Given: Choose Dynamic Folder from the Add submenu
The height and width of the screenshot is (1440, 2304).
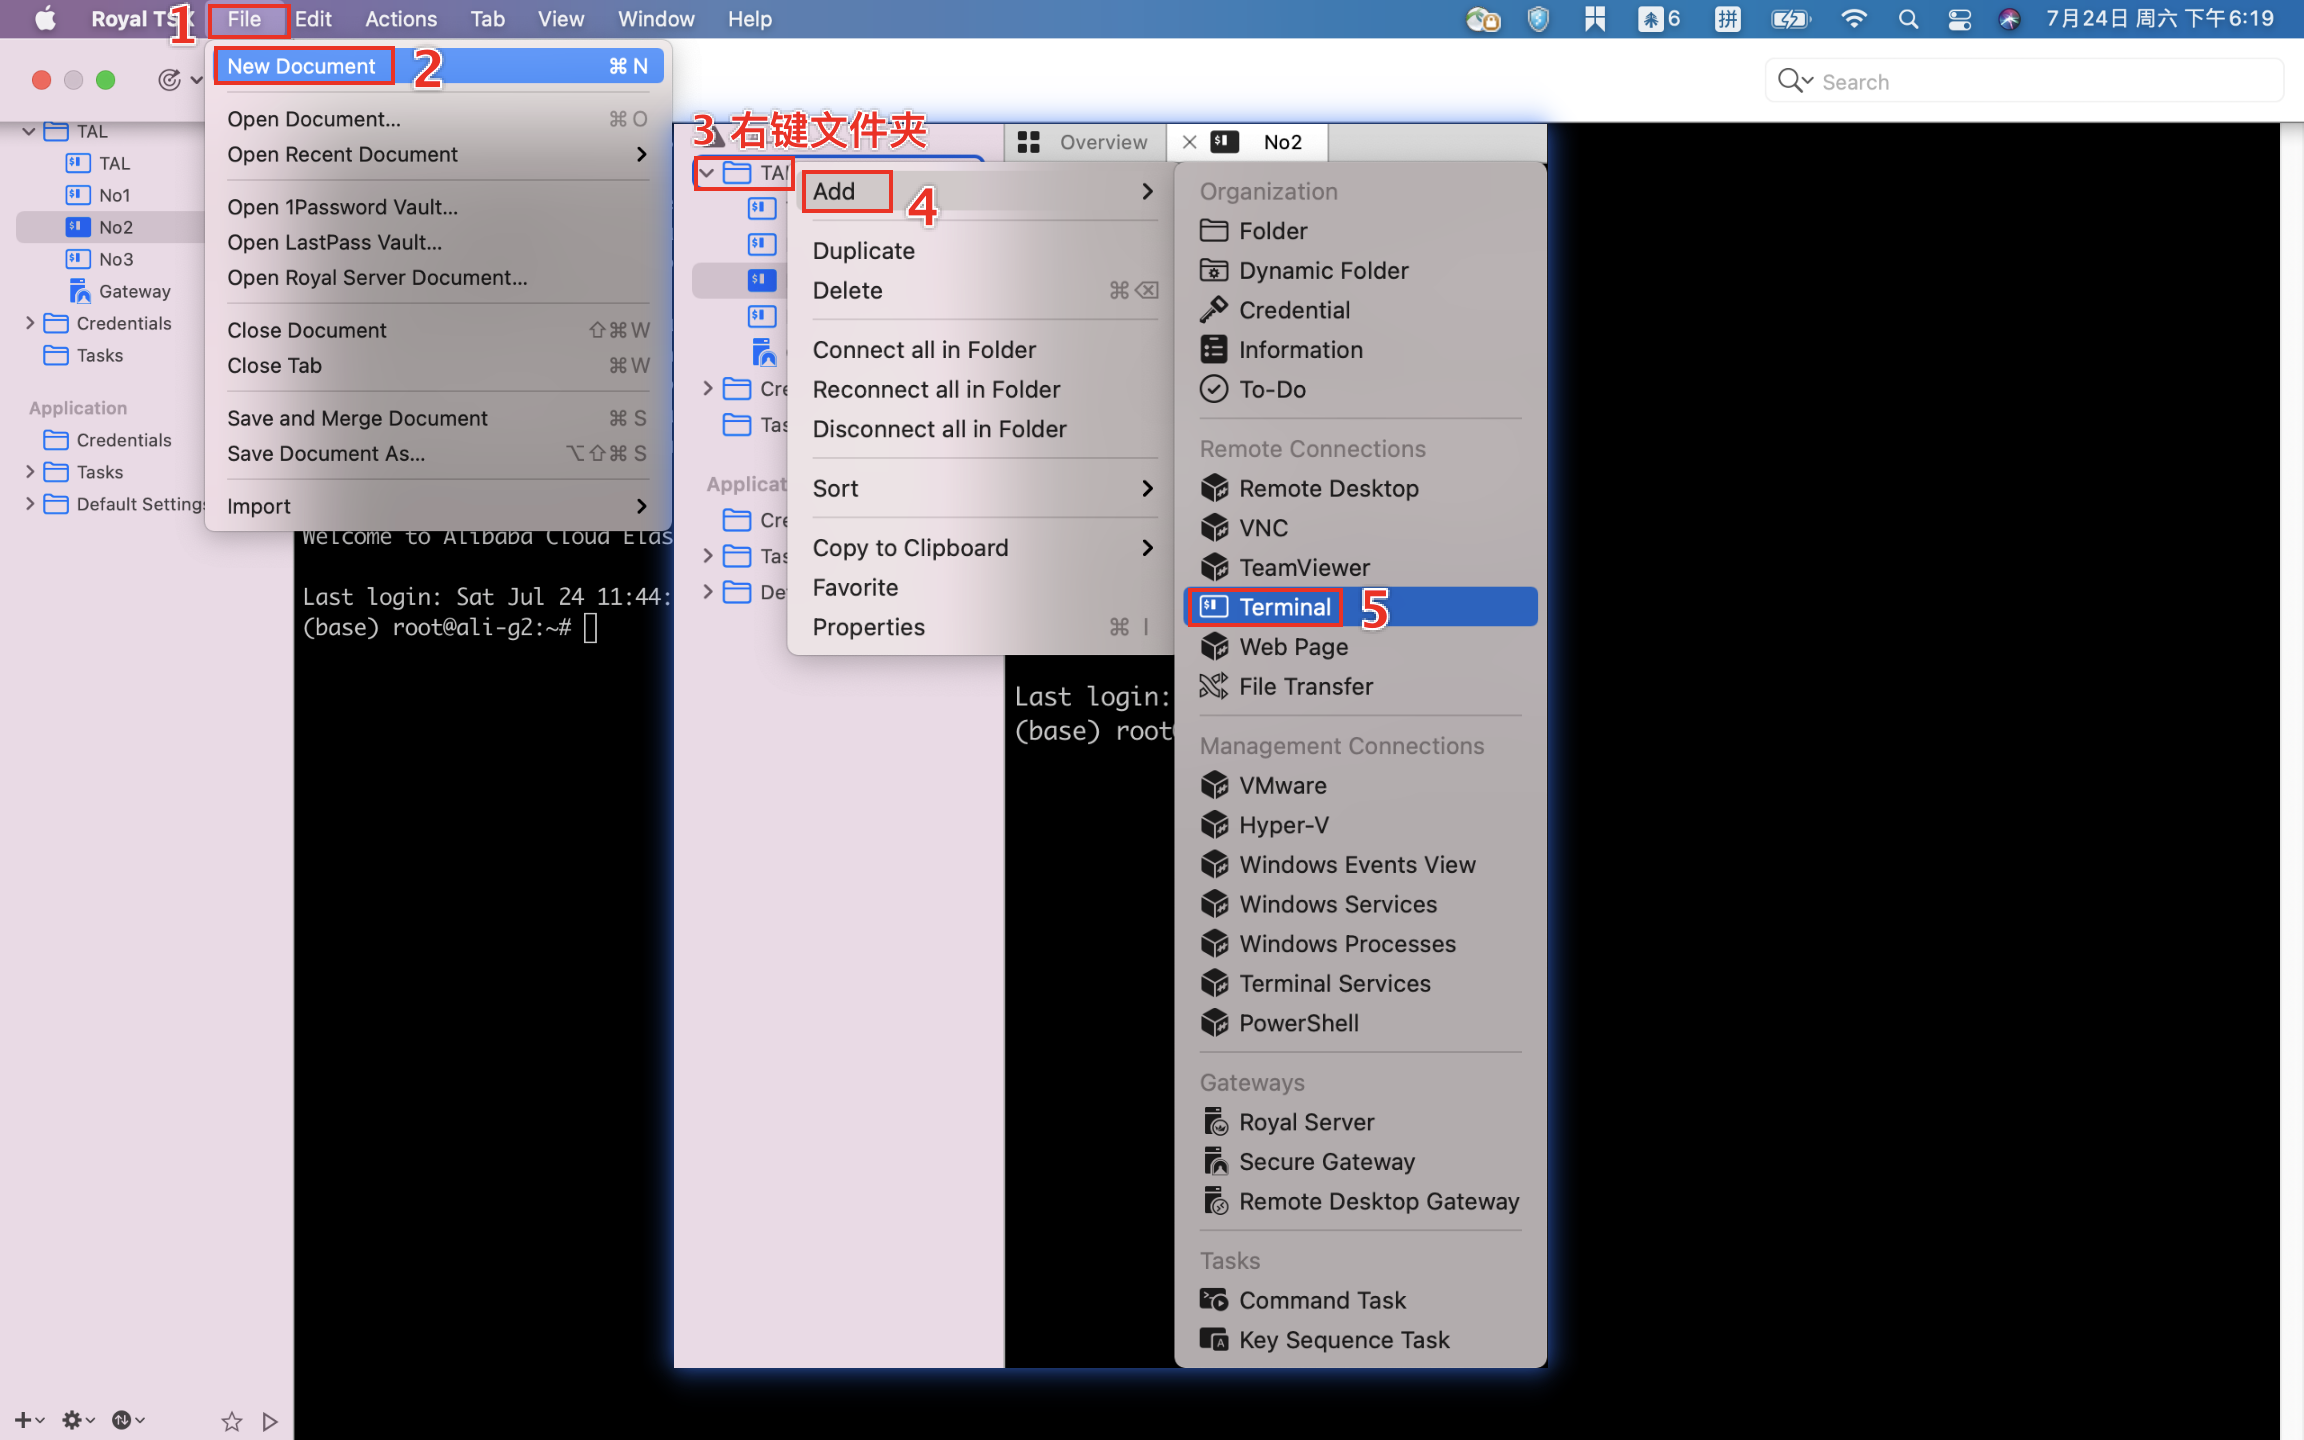Looking at the screenshot, I should click(x=1360, y=271).
